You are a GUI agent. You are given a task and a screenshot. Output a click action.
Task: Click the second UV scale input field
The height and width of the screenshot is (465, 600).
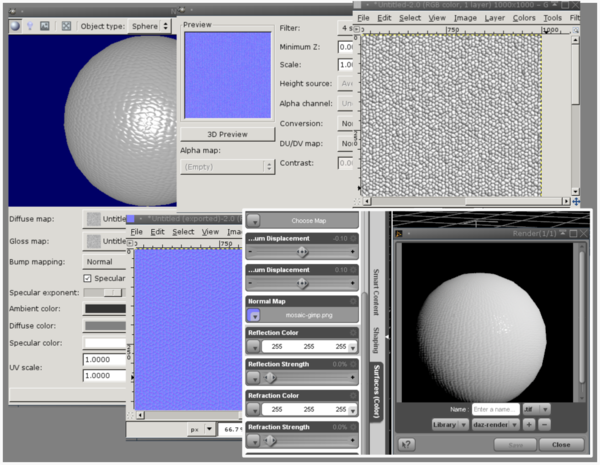(x=104, y=375)
